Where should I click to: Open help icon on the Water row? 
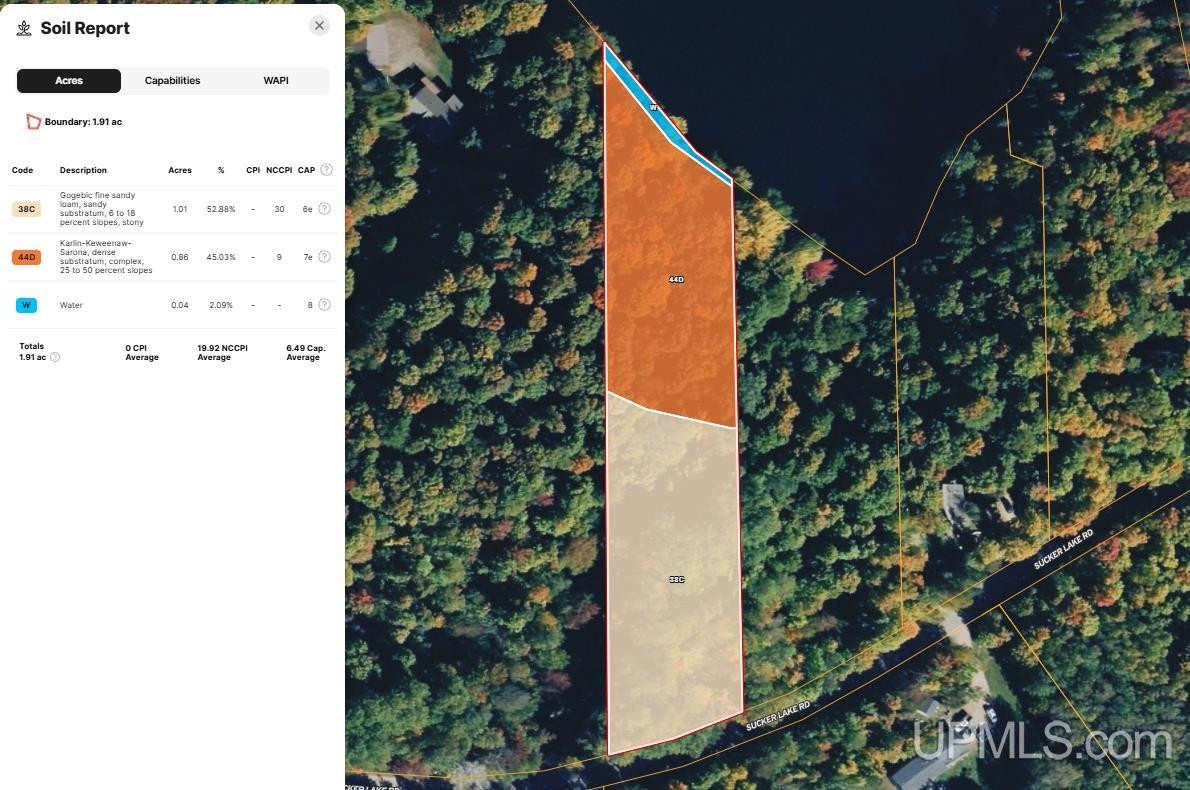pyautogui.click(x=324, y=304)
